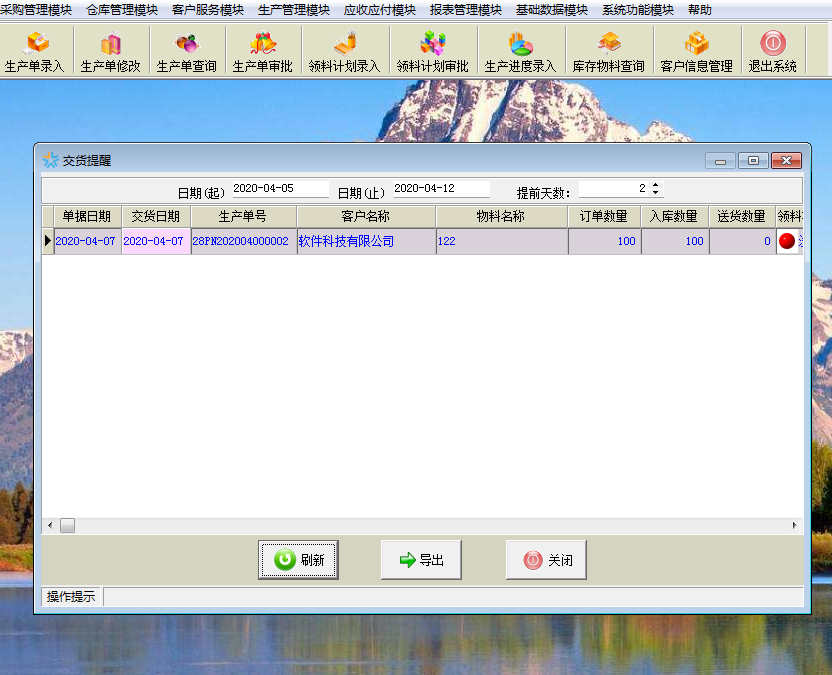Viewport: 832px width, 675px height.
Task: Click the 退出系统 toolbar icon
Action: 773,52
